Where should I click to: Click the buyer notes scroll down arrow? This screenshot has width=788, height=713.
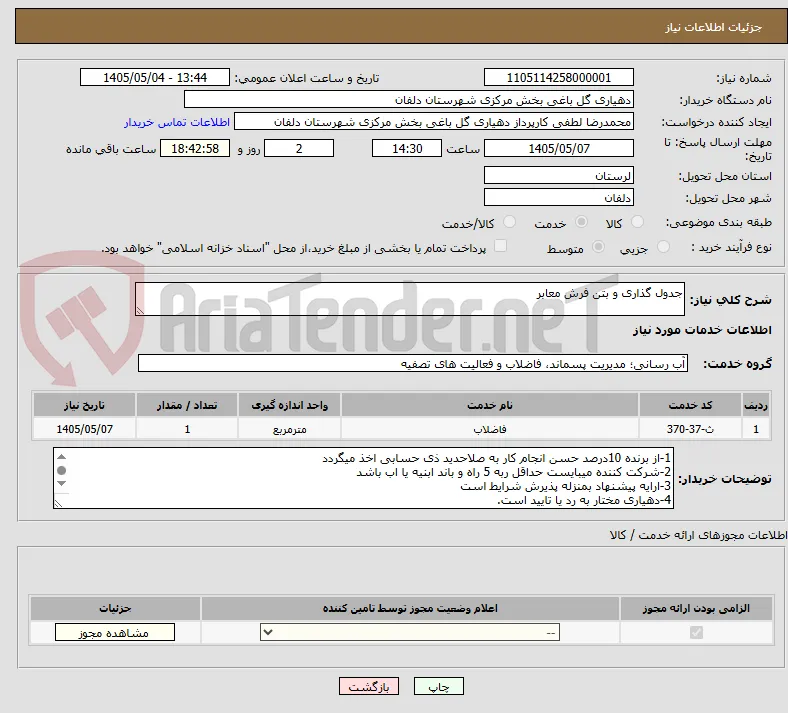[61, 483]
